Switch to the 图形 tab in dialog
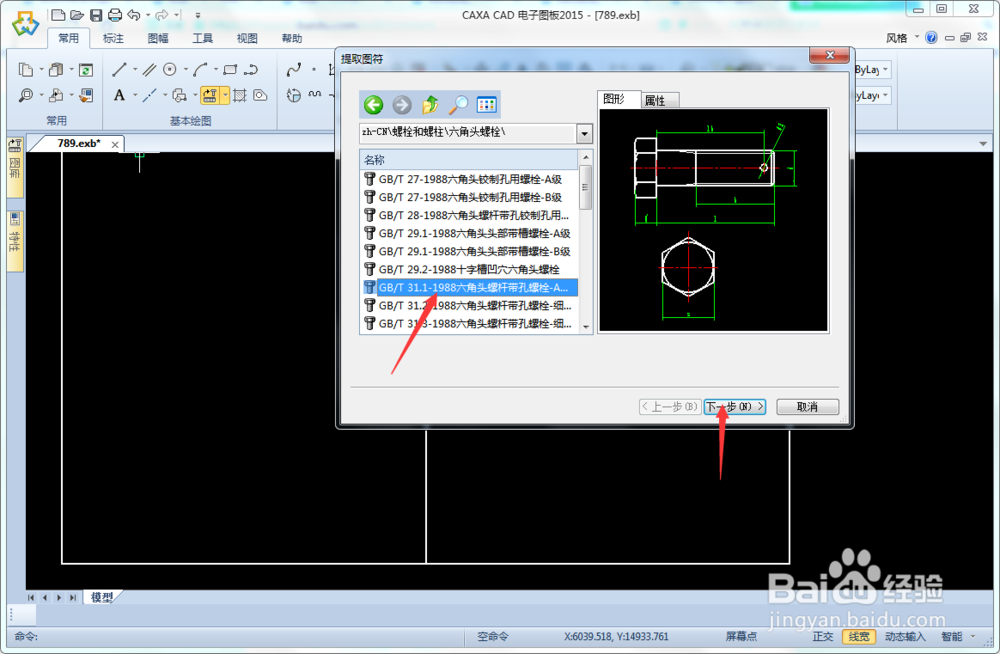1000x654 pixels. pyautogui.click(x=618, y=99)
